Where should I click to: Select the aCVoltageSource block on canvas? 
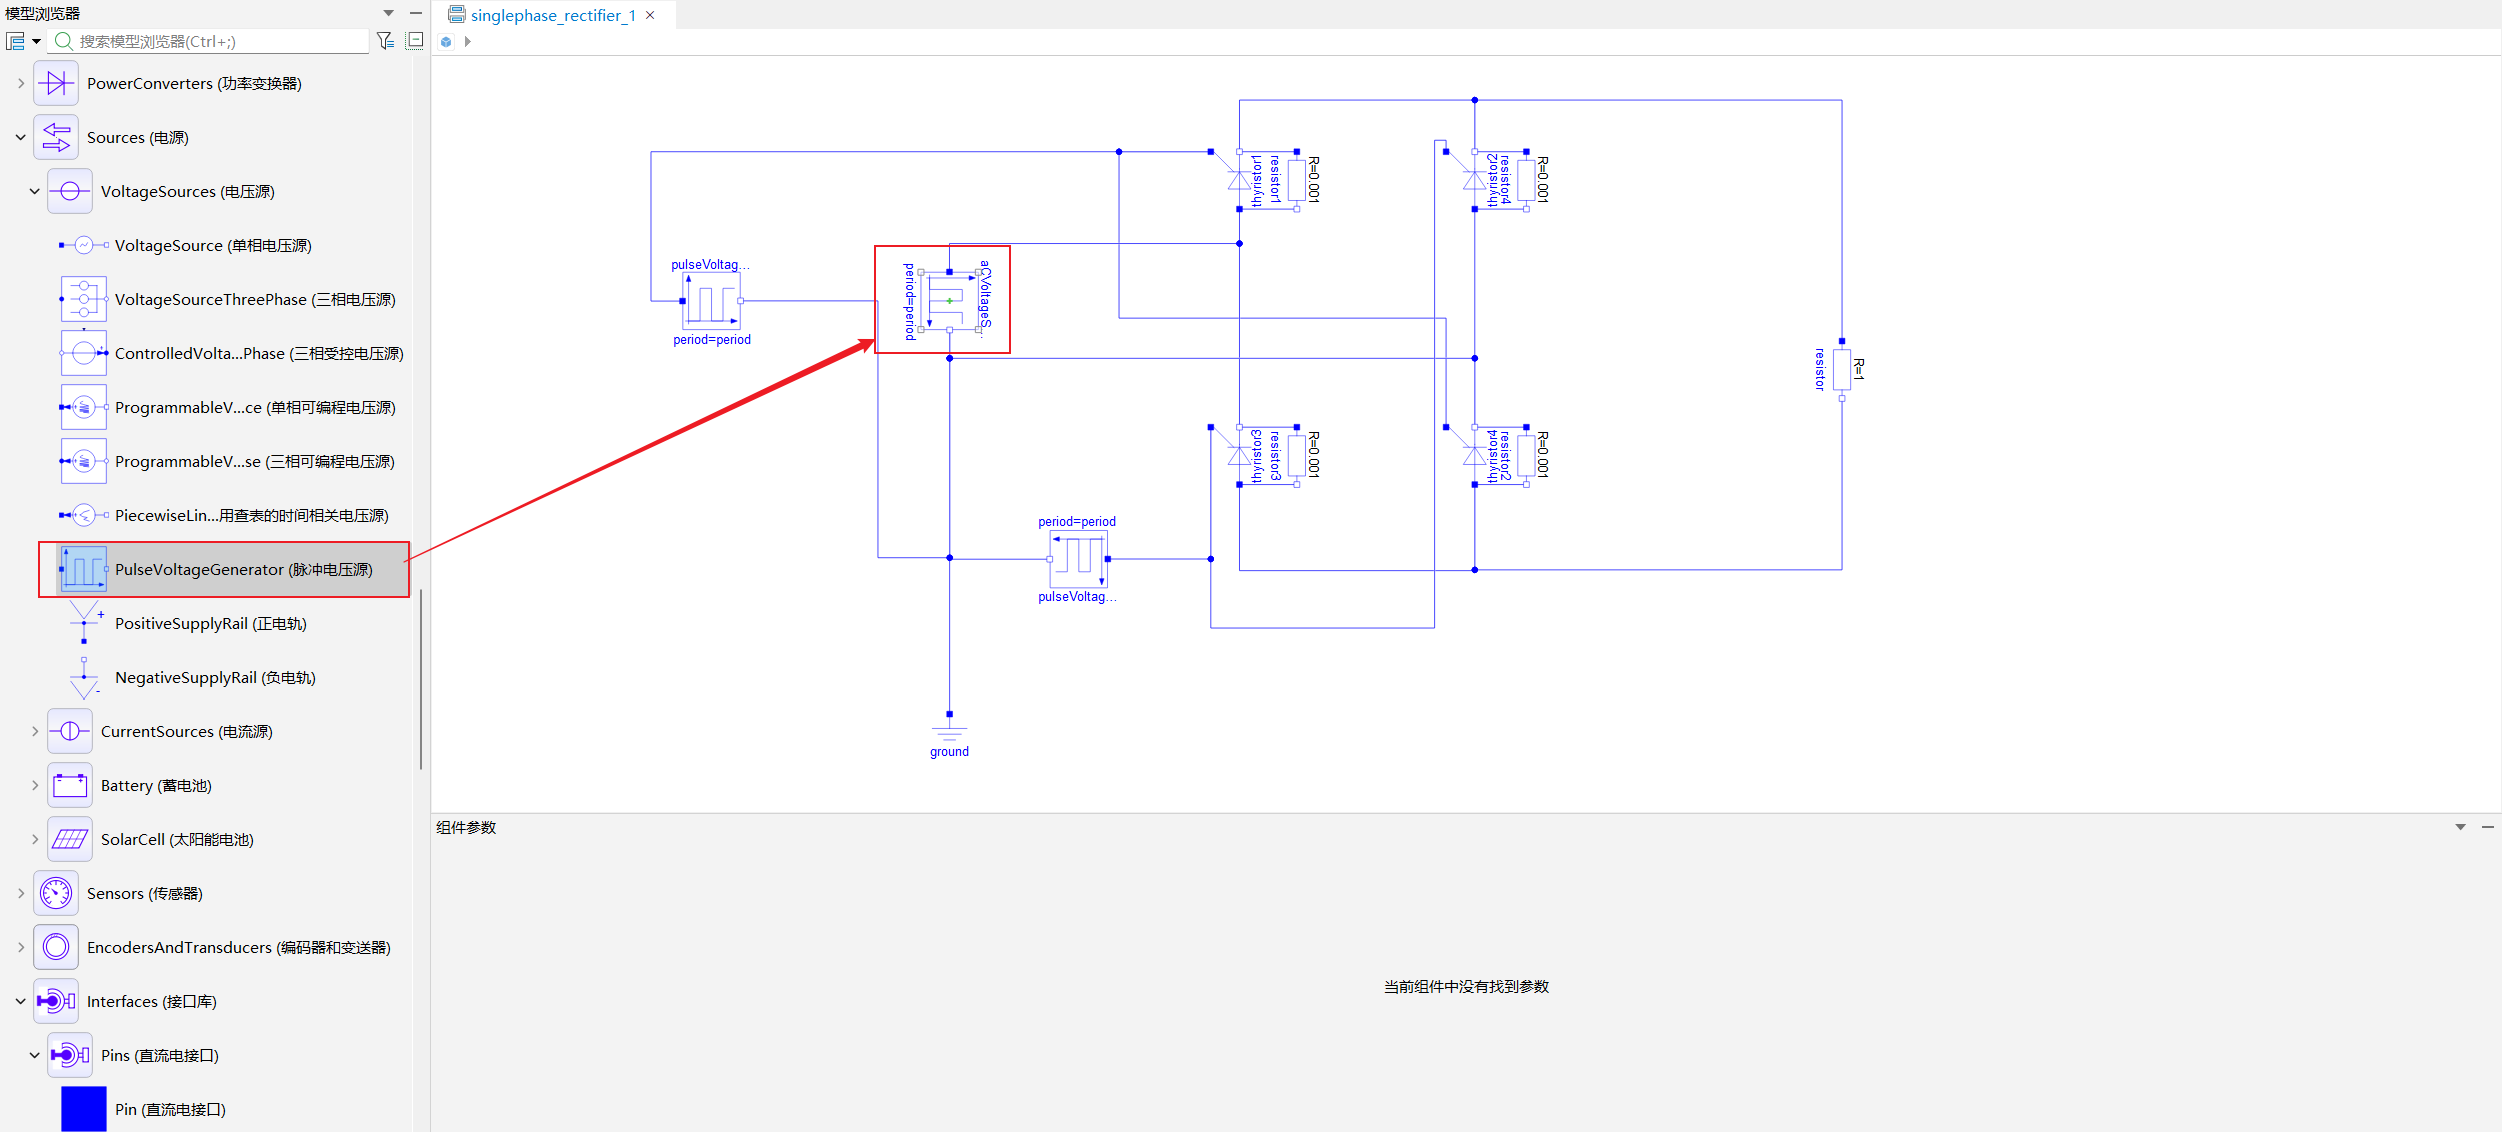[x=949, y=300]
